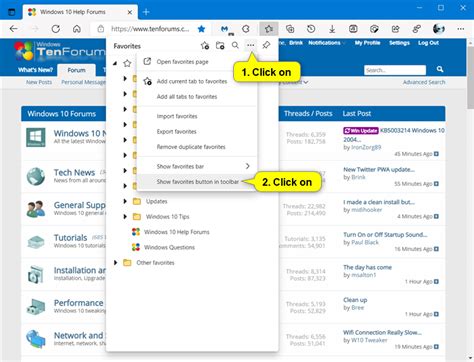Screen dimensions: 474x362
Task: Open the Edge Settings and more menu
Action: click(461, 29)
